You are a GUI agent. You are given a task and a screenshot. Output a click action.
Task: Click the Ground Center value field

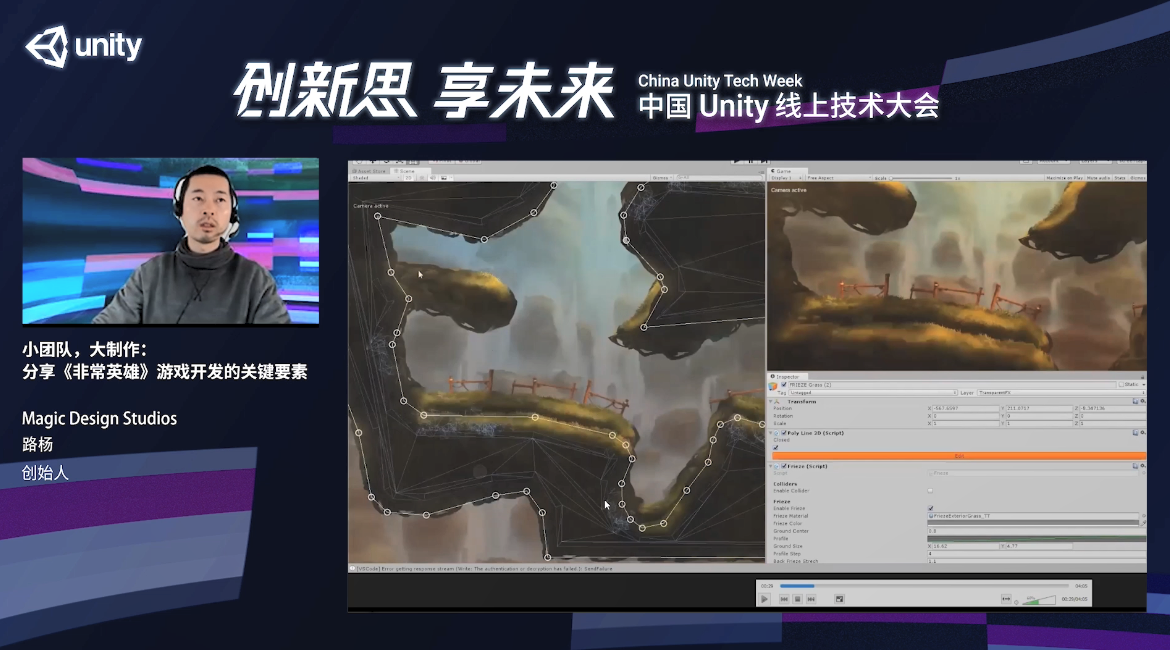click(1036, 531)
